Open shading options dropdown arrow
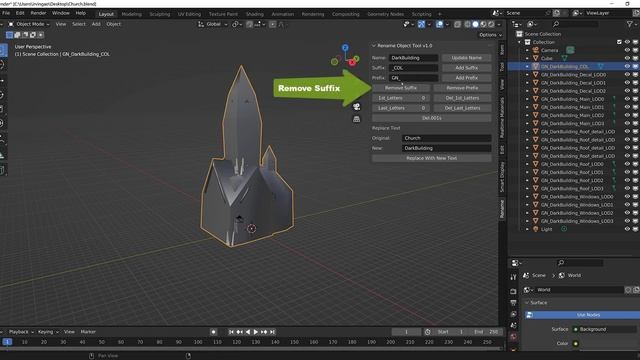Screen dimensions: 640x360 point(499,24)
